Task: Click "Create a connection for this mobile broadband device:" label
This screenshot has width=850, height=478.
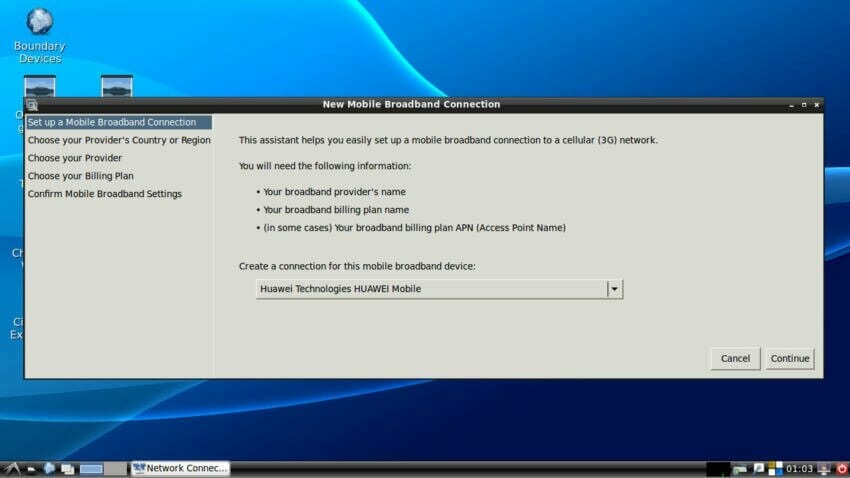Action: 357,266
